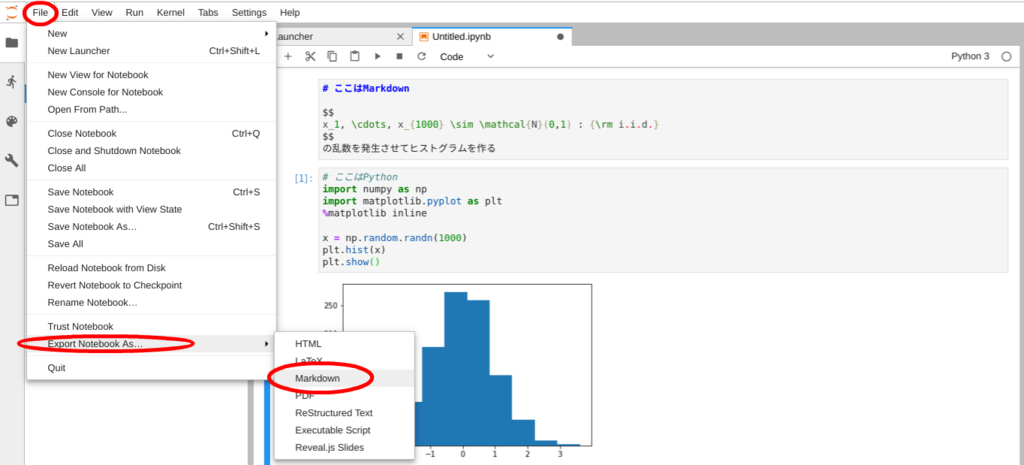
Task: Open the Edit menu
Action: click(x=70, y=12)
